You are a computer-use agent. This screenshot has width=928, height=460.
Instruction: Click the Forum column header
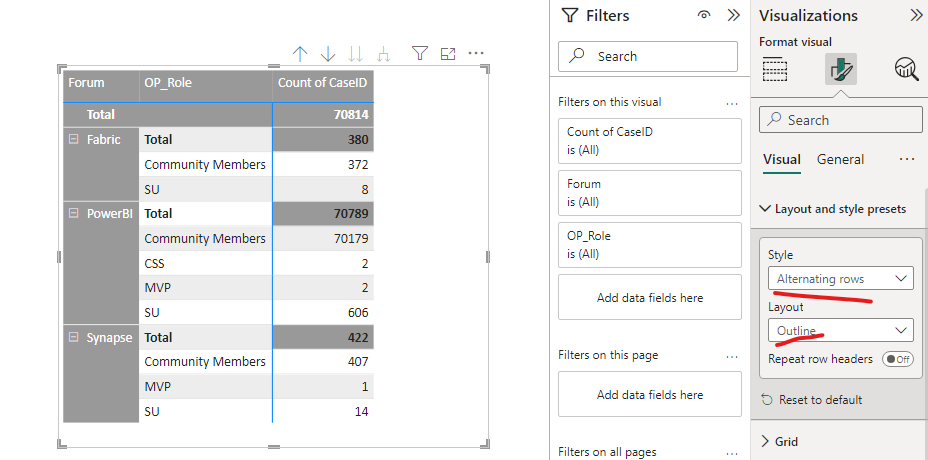(101, 86)
